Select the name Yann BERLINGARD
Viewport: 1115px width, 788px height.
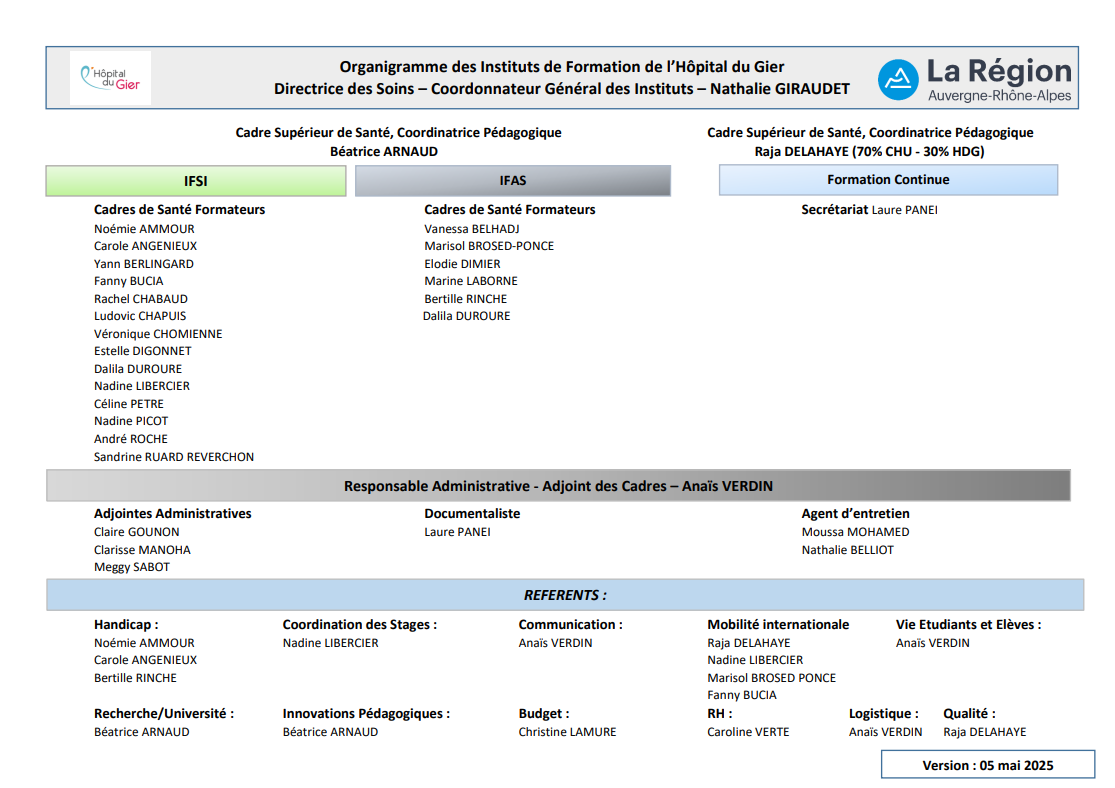click(x=144, y=264)
